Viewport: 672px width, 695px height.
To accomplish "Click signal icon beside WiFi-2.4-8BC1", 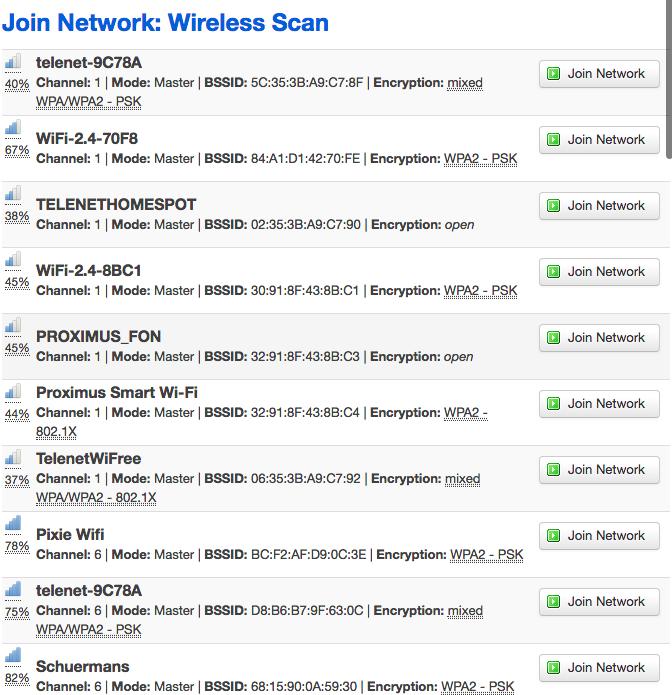I will [x=13, y=260].
